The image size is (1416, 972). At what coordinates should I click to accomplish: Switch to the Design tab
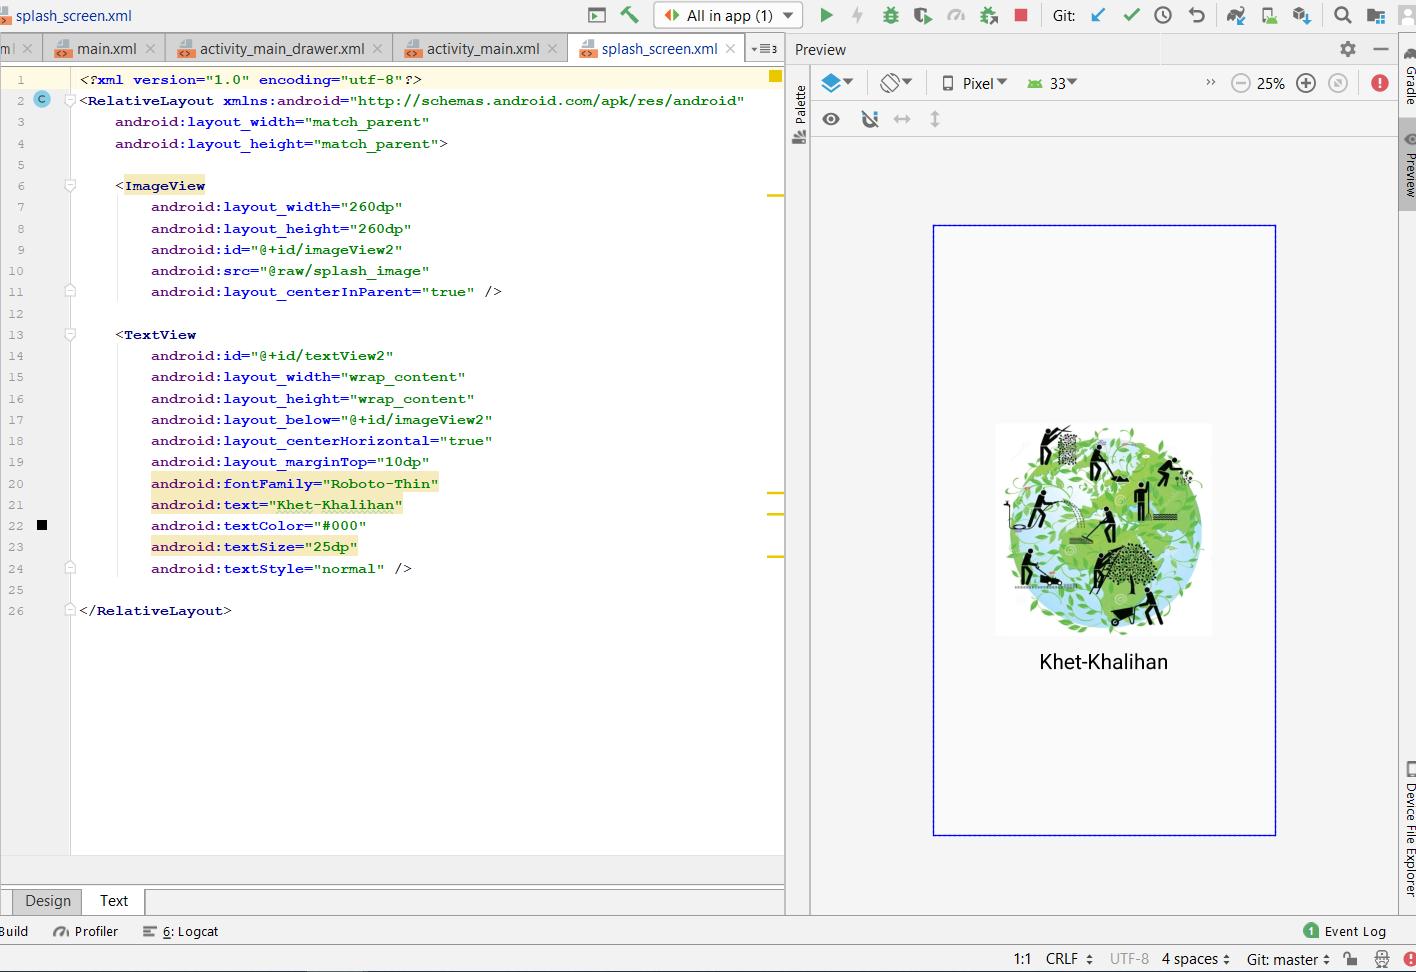48,900
